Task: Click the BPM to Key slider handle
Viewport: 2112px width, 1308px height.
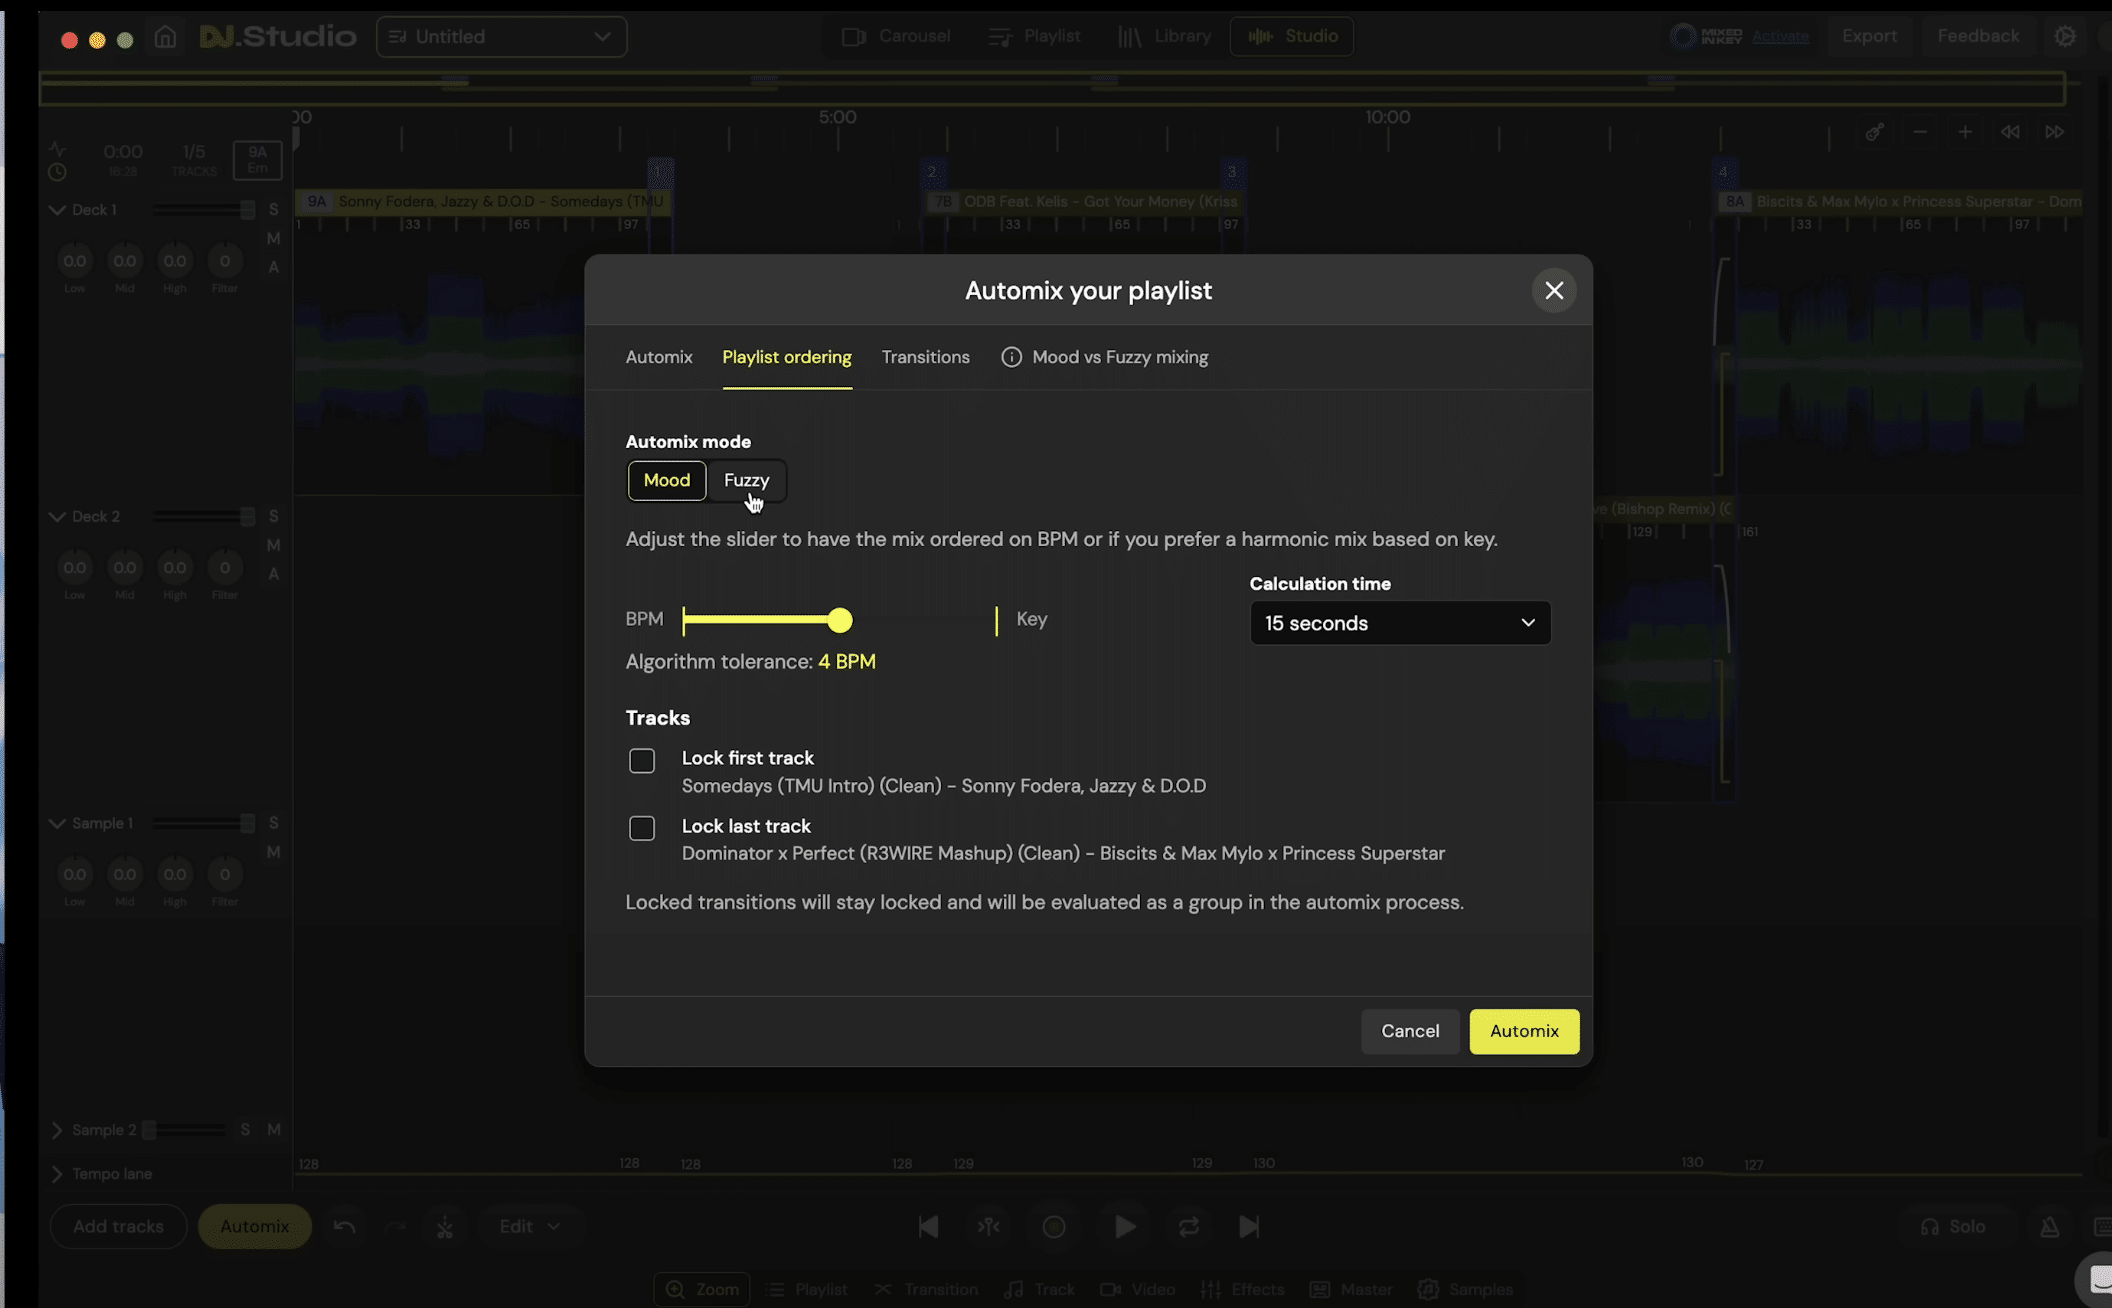Action: pos(840,620)
